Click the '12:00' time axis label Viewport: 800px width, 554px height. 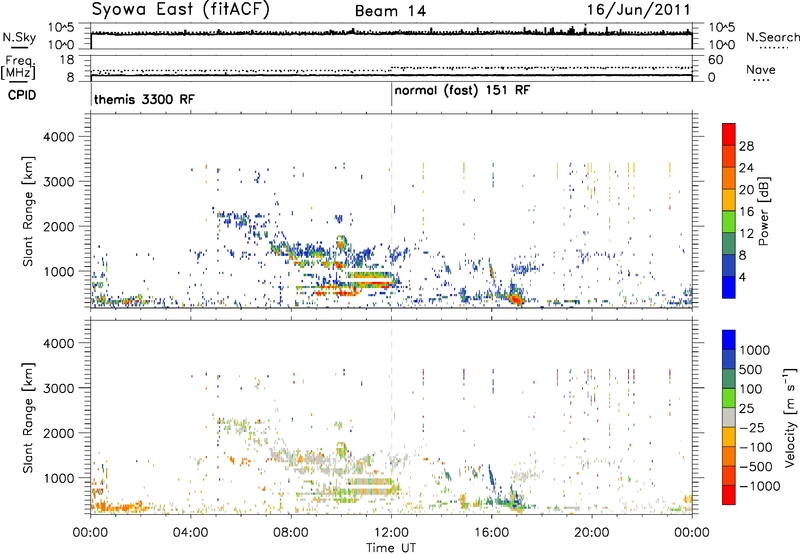pos(391,533)
